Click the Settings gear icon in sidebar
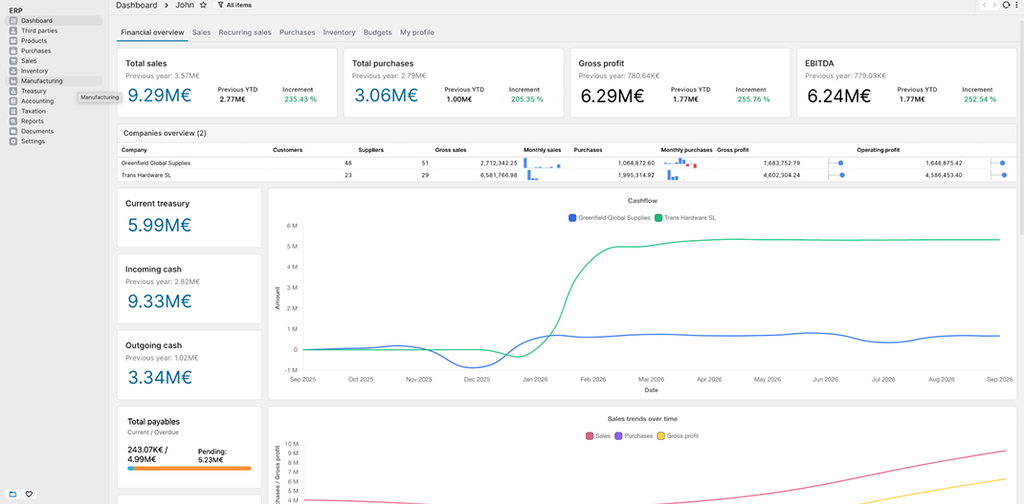The height and width of the screenshot is (504, 1024). pyautogui.click(x=14, y=141)
